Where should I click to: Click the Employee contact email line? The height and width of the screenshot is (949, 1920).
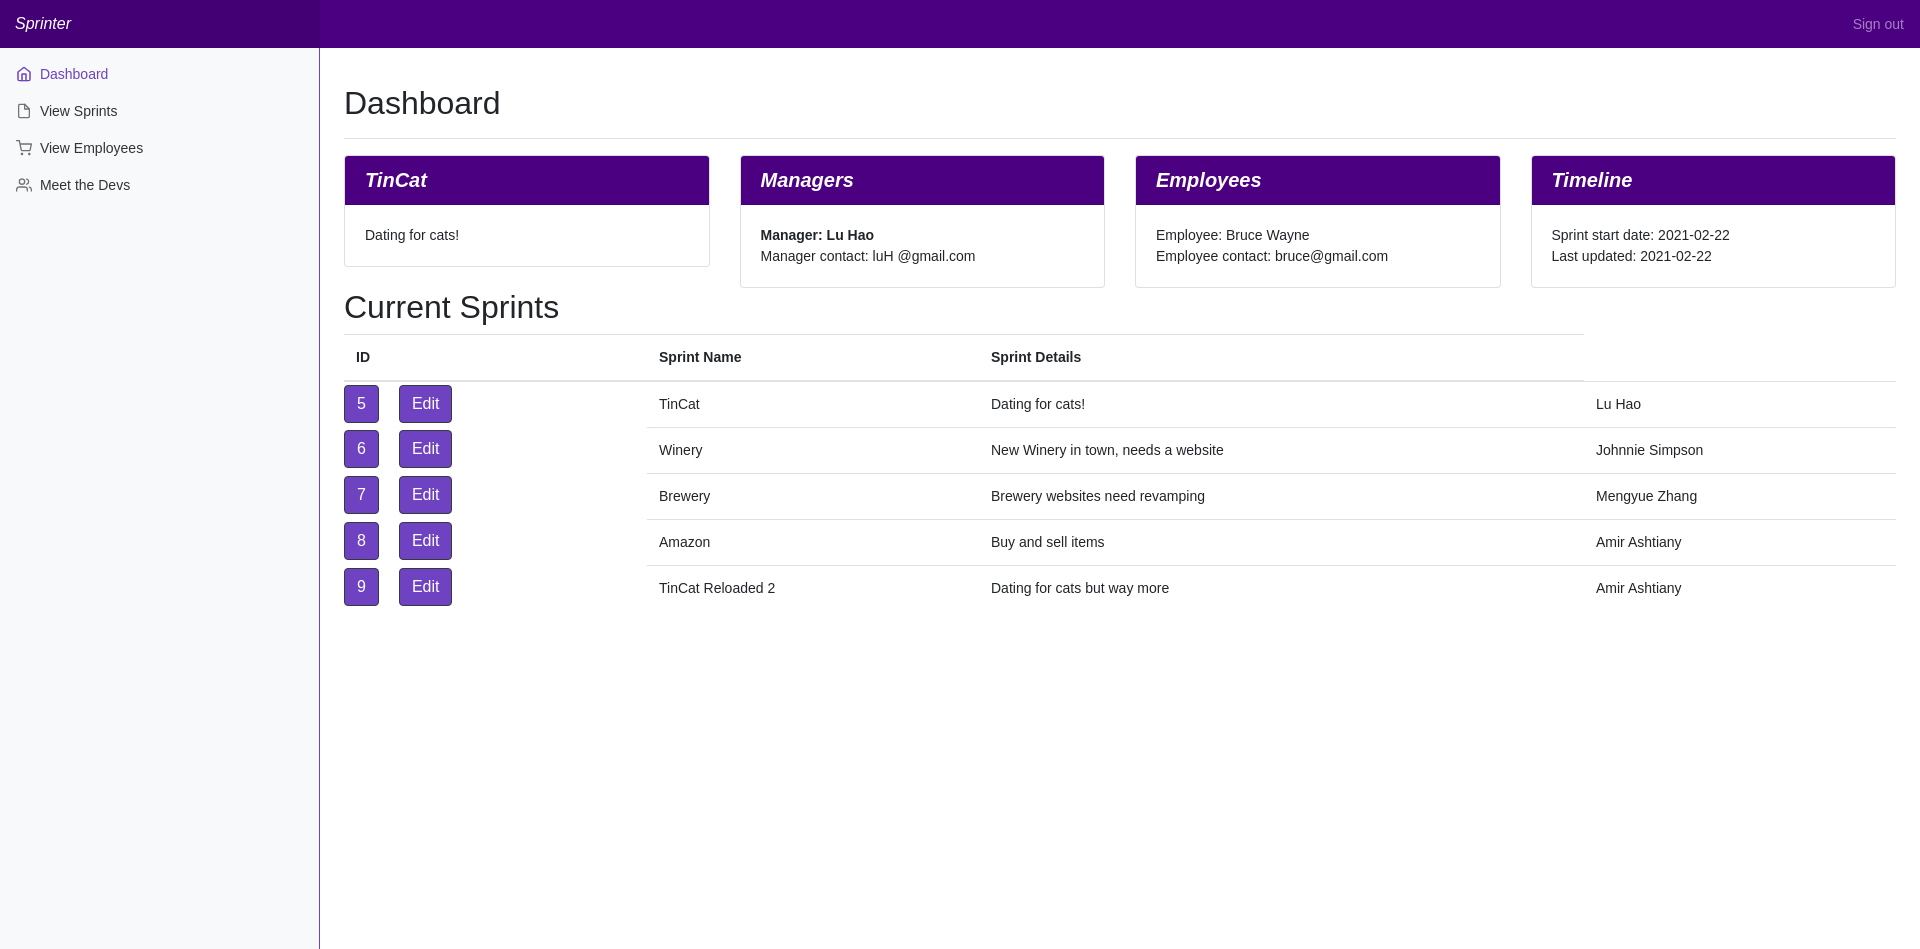point(1272,256)
